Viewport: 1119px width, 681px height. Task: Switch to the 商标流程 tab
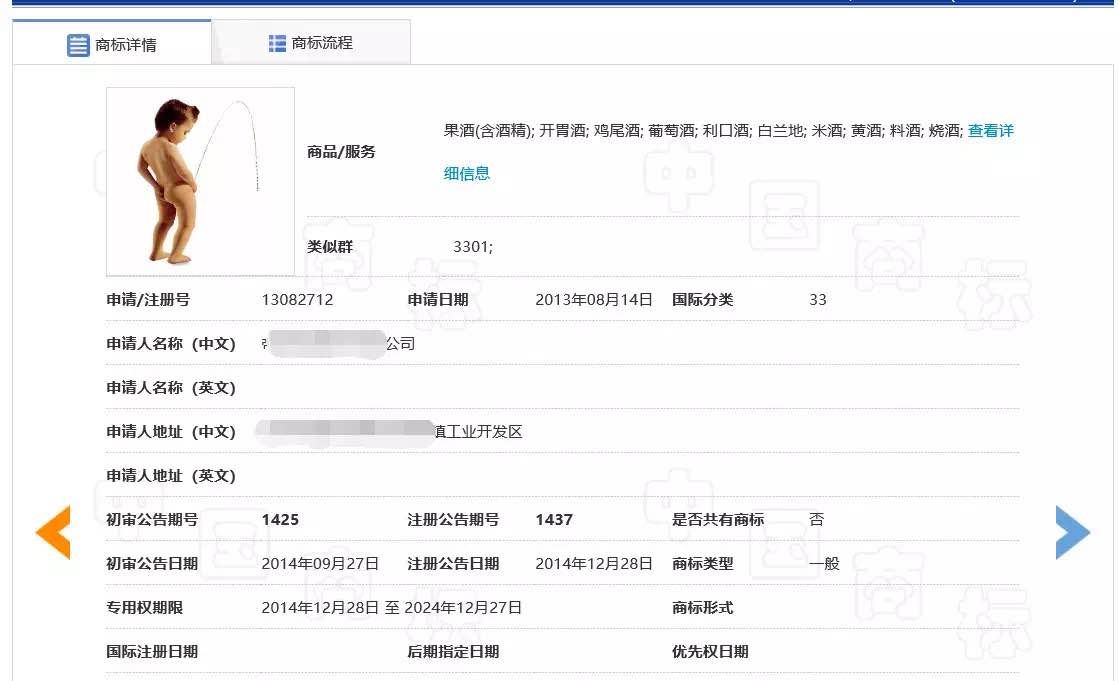[310, 43]
